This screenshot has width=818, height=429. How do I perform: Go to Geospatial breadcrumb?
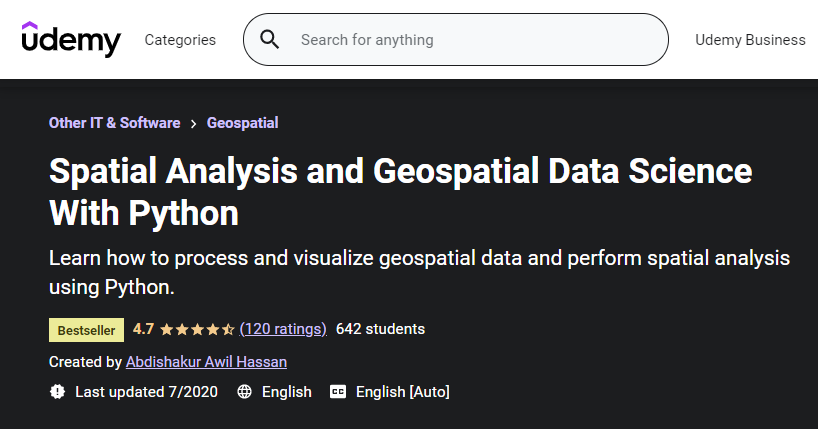[x=243, y=123]
